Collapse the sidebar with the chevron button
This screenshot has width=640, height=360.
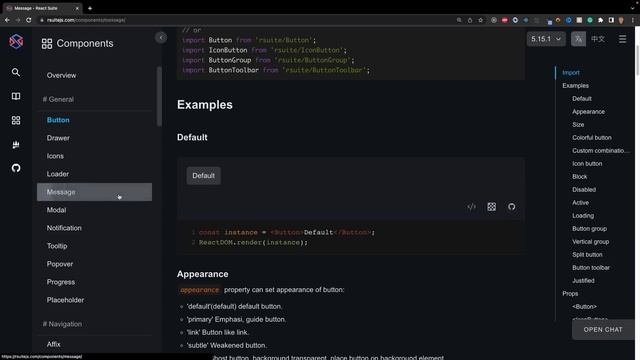point(161,38)
